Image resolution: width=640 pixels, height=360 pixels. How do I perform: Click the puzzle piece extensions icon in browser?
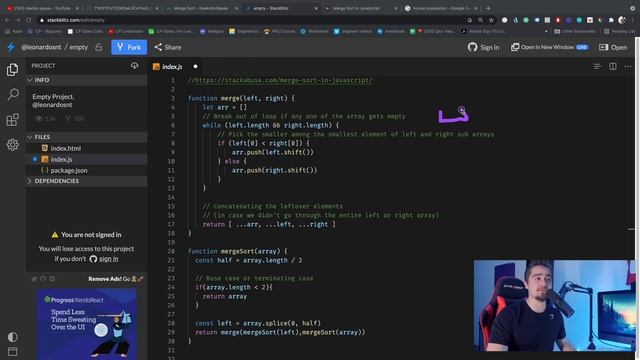coord(611,20)
